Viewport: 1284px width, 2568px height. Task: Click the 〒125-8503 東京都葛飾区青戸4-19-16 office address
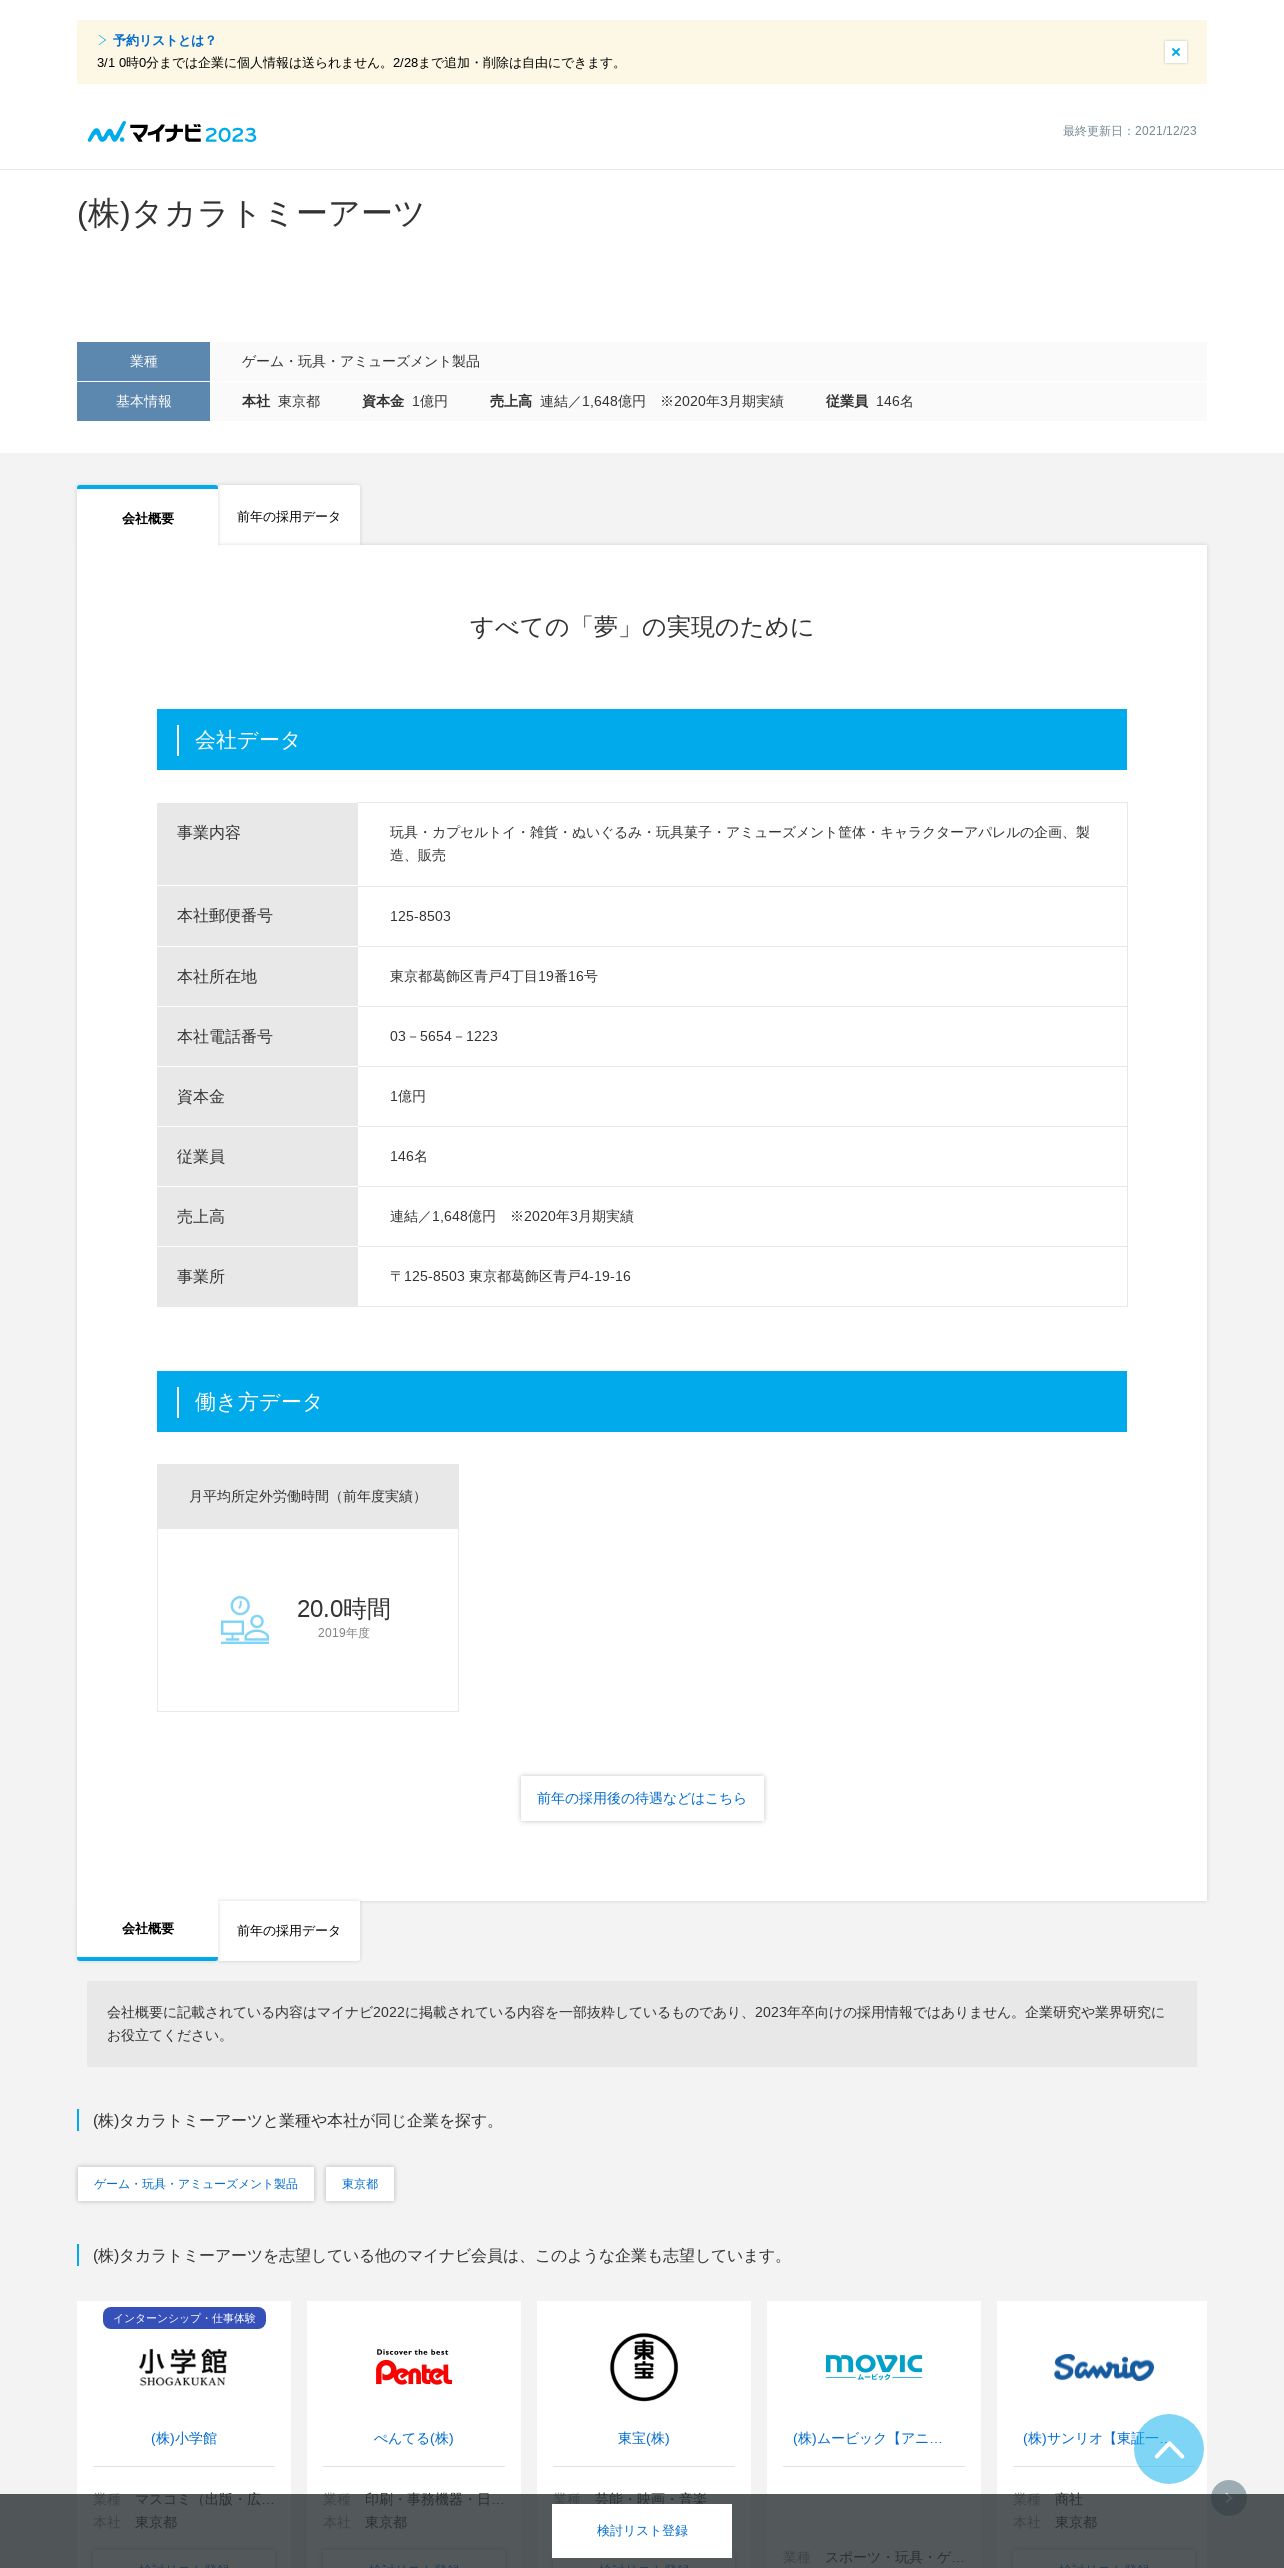[x=510, y=1276]
